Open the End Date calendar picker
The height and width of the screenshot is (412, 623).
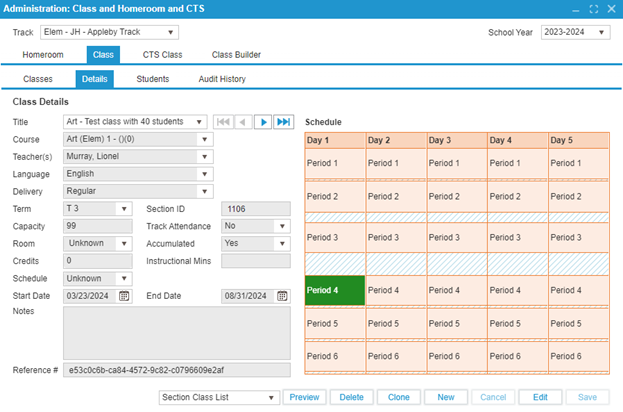(x=282, y=296)
